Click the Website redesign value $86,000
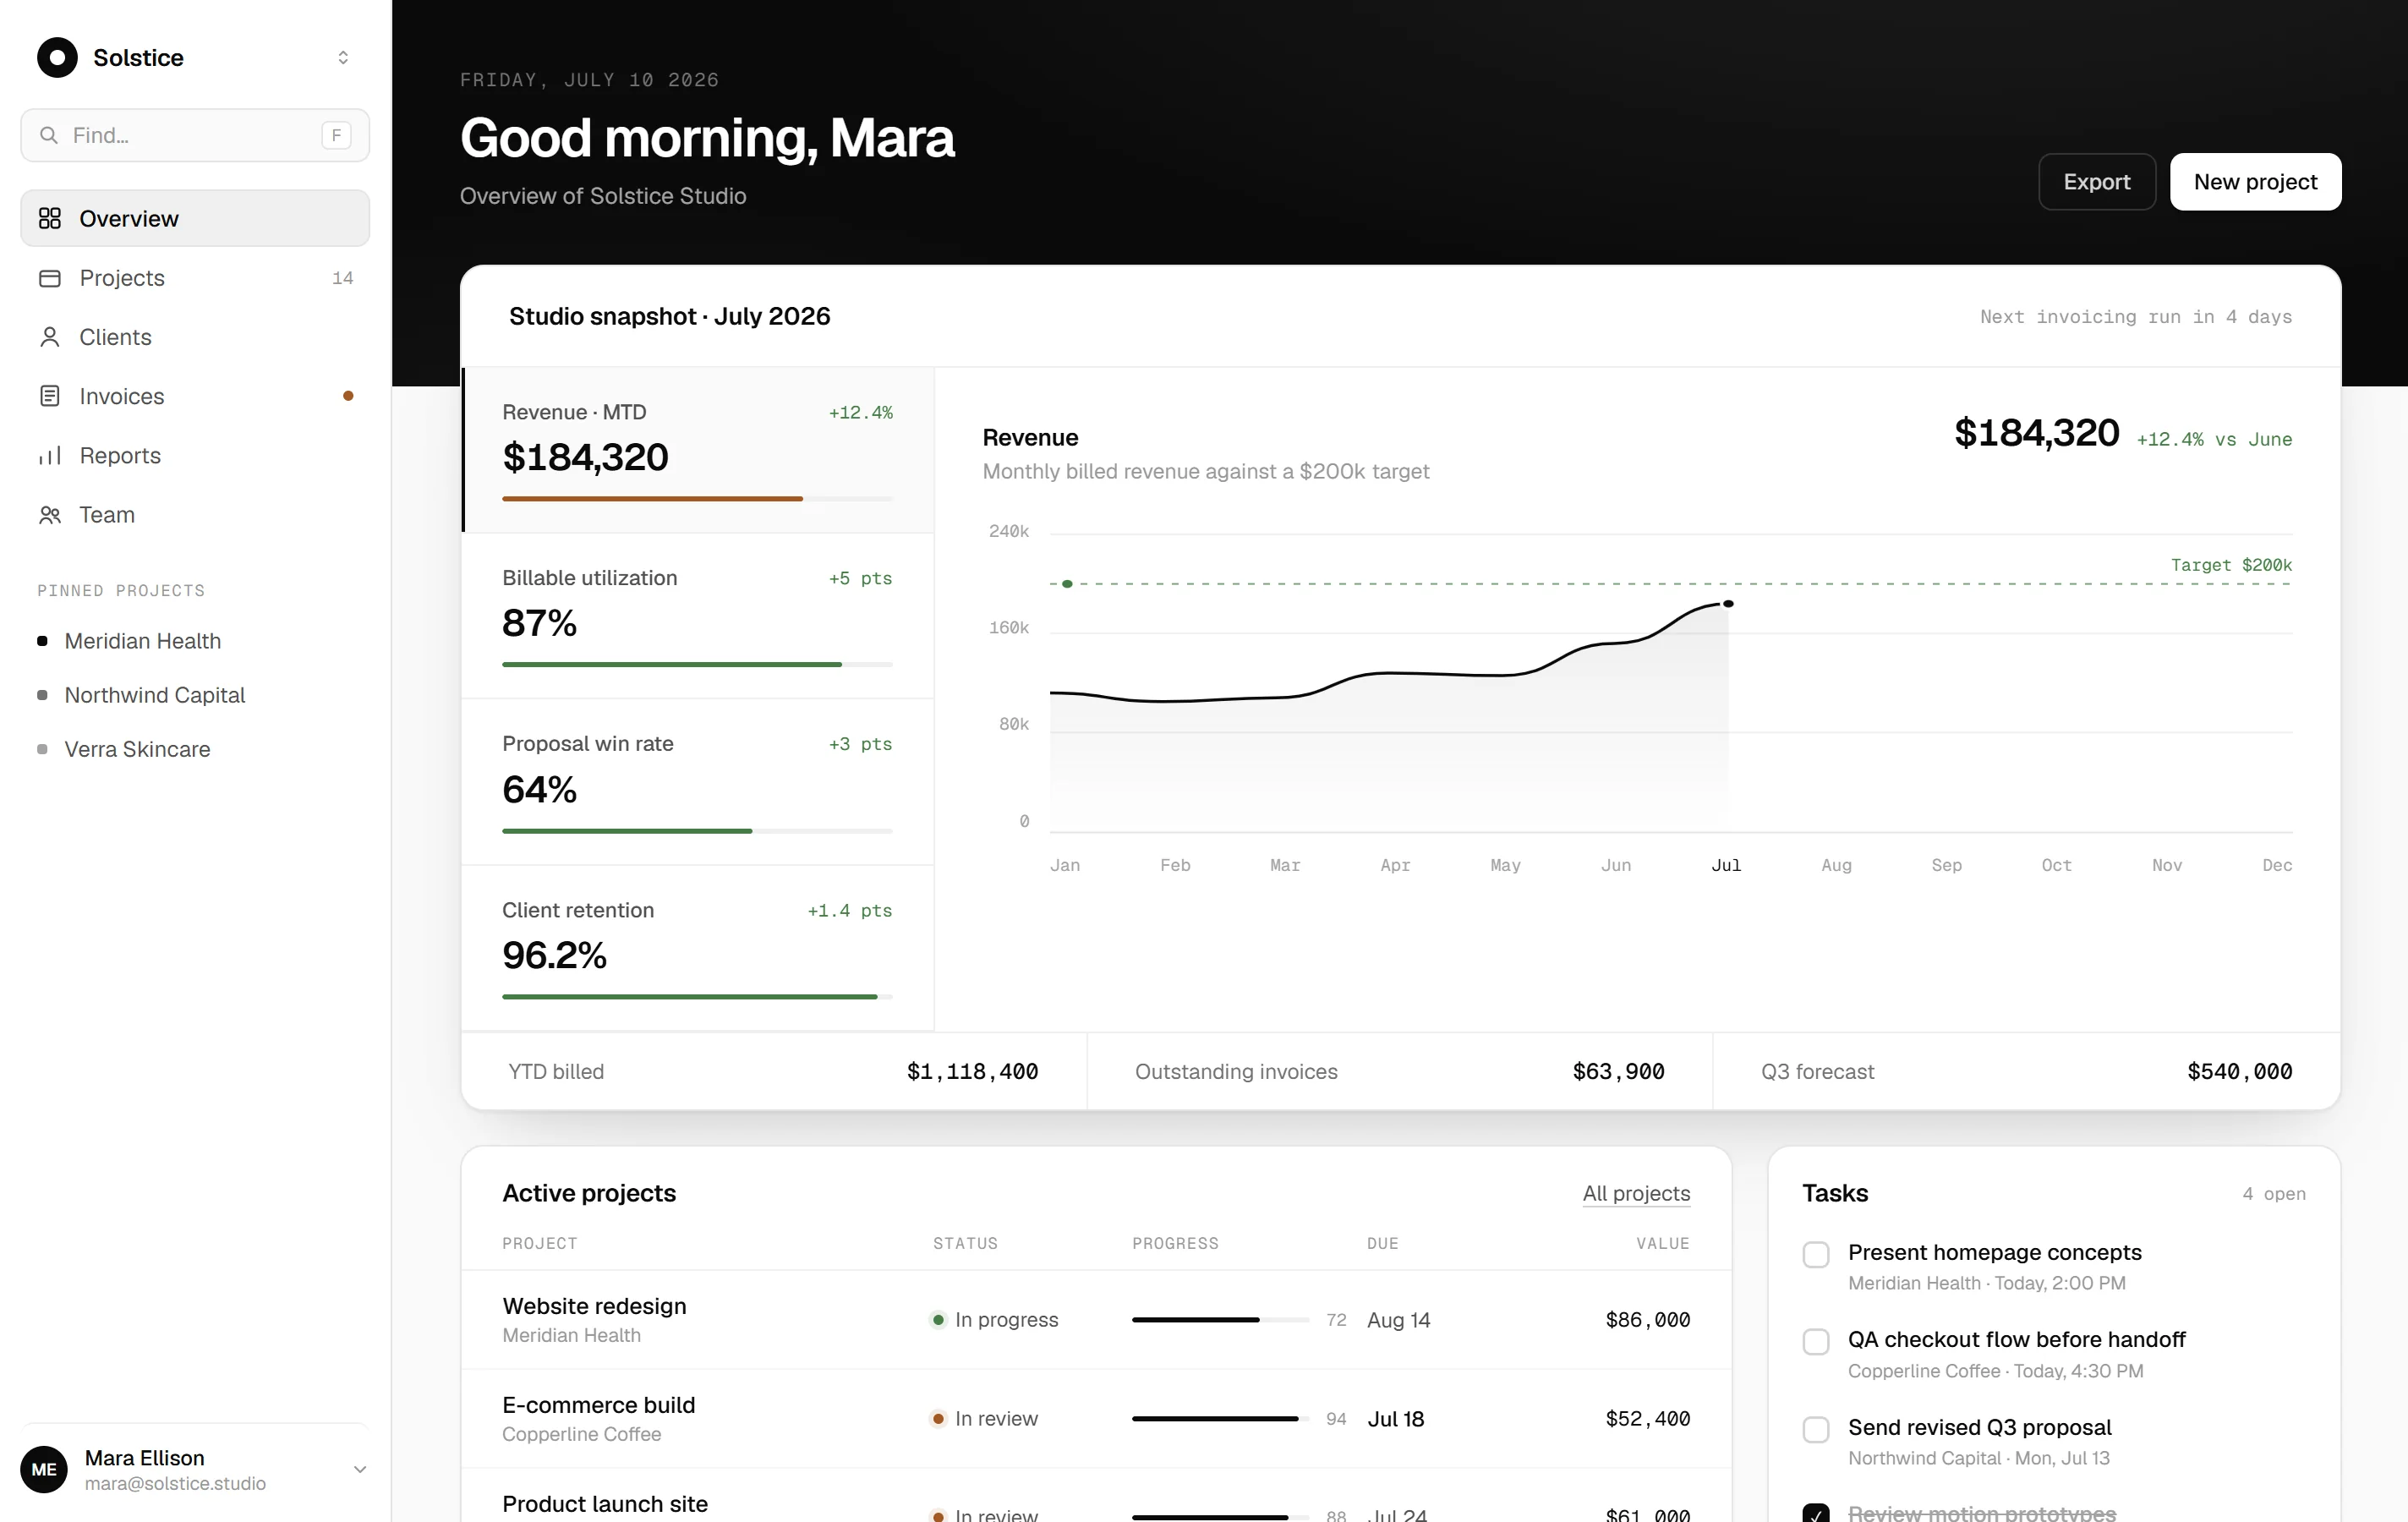 [x=1648, y=1320]
